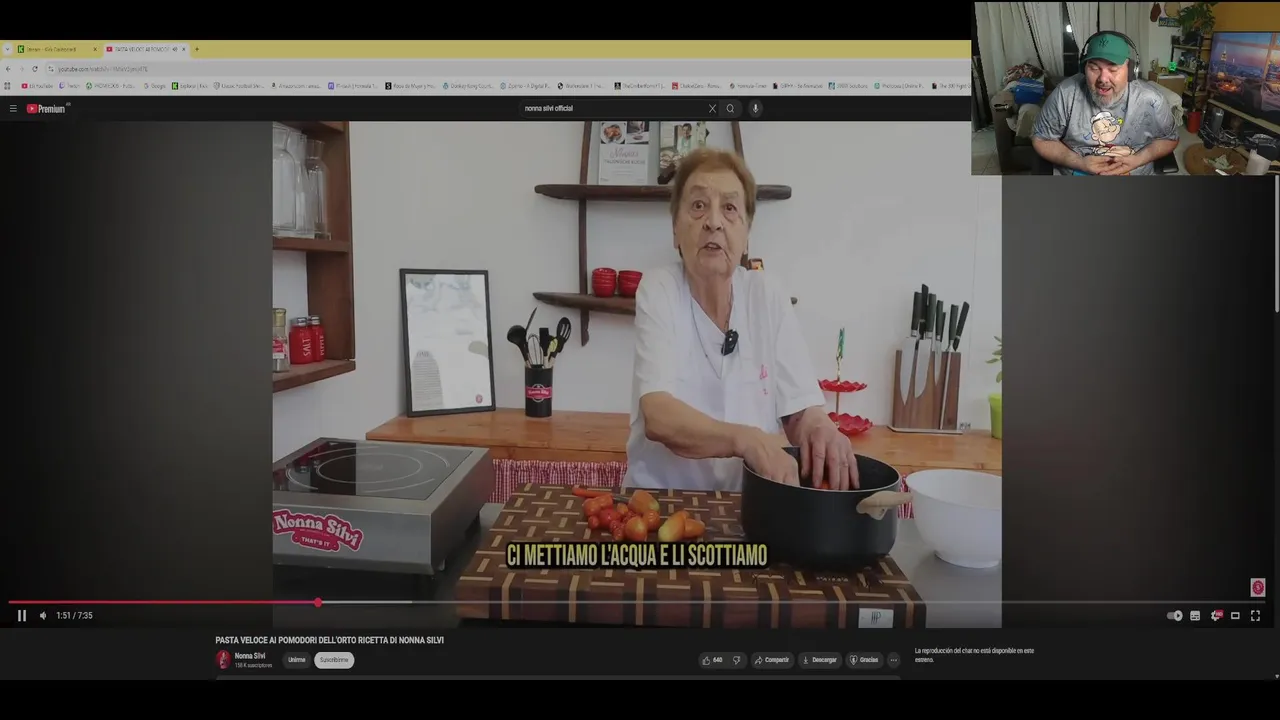Open the YouTube guide hamburger menu
Viewport: 1280px width, 720px height.
(13, 108)
